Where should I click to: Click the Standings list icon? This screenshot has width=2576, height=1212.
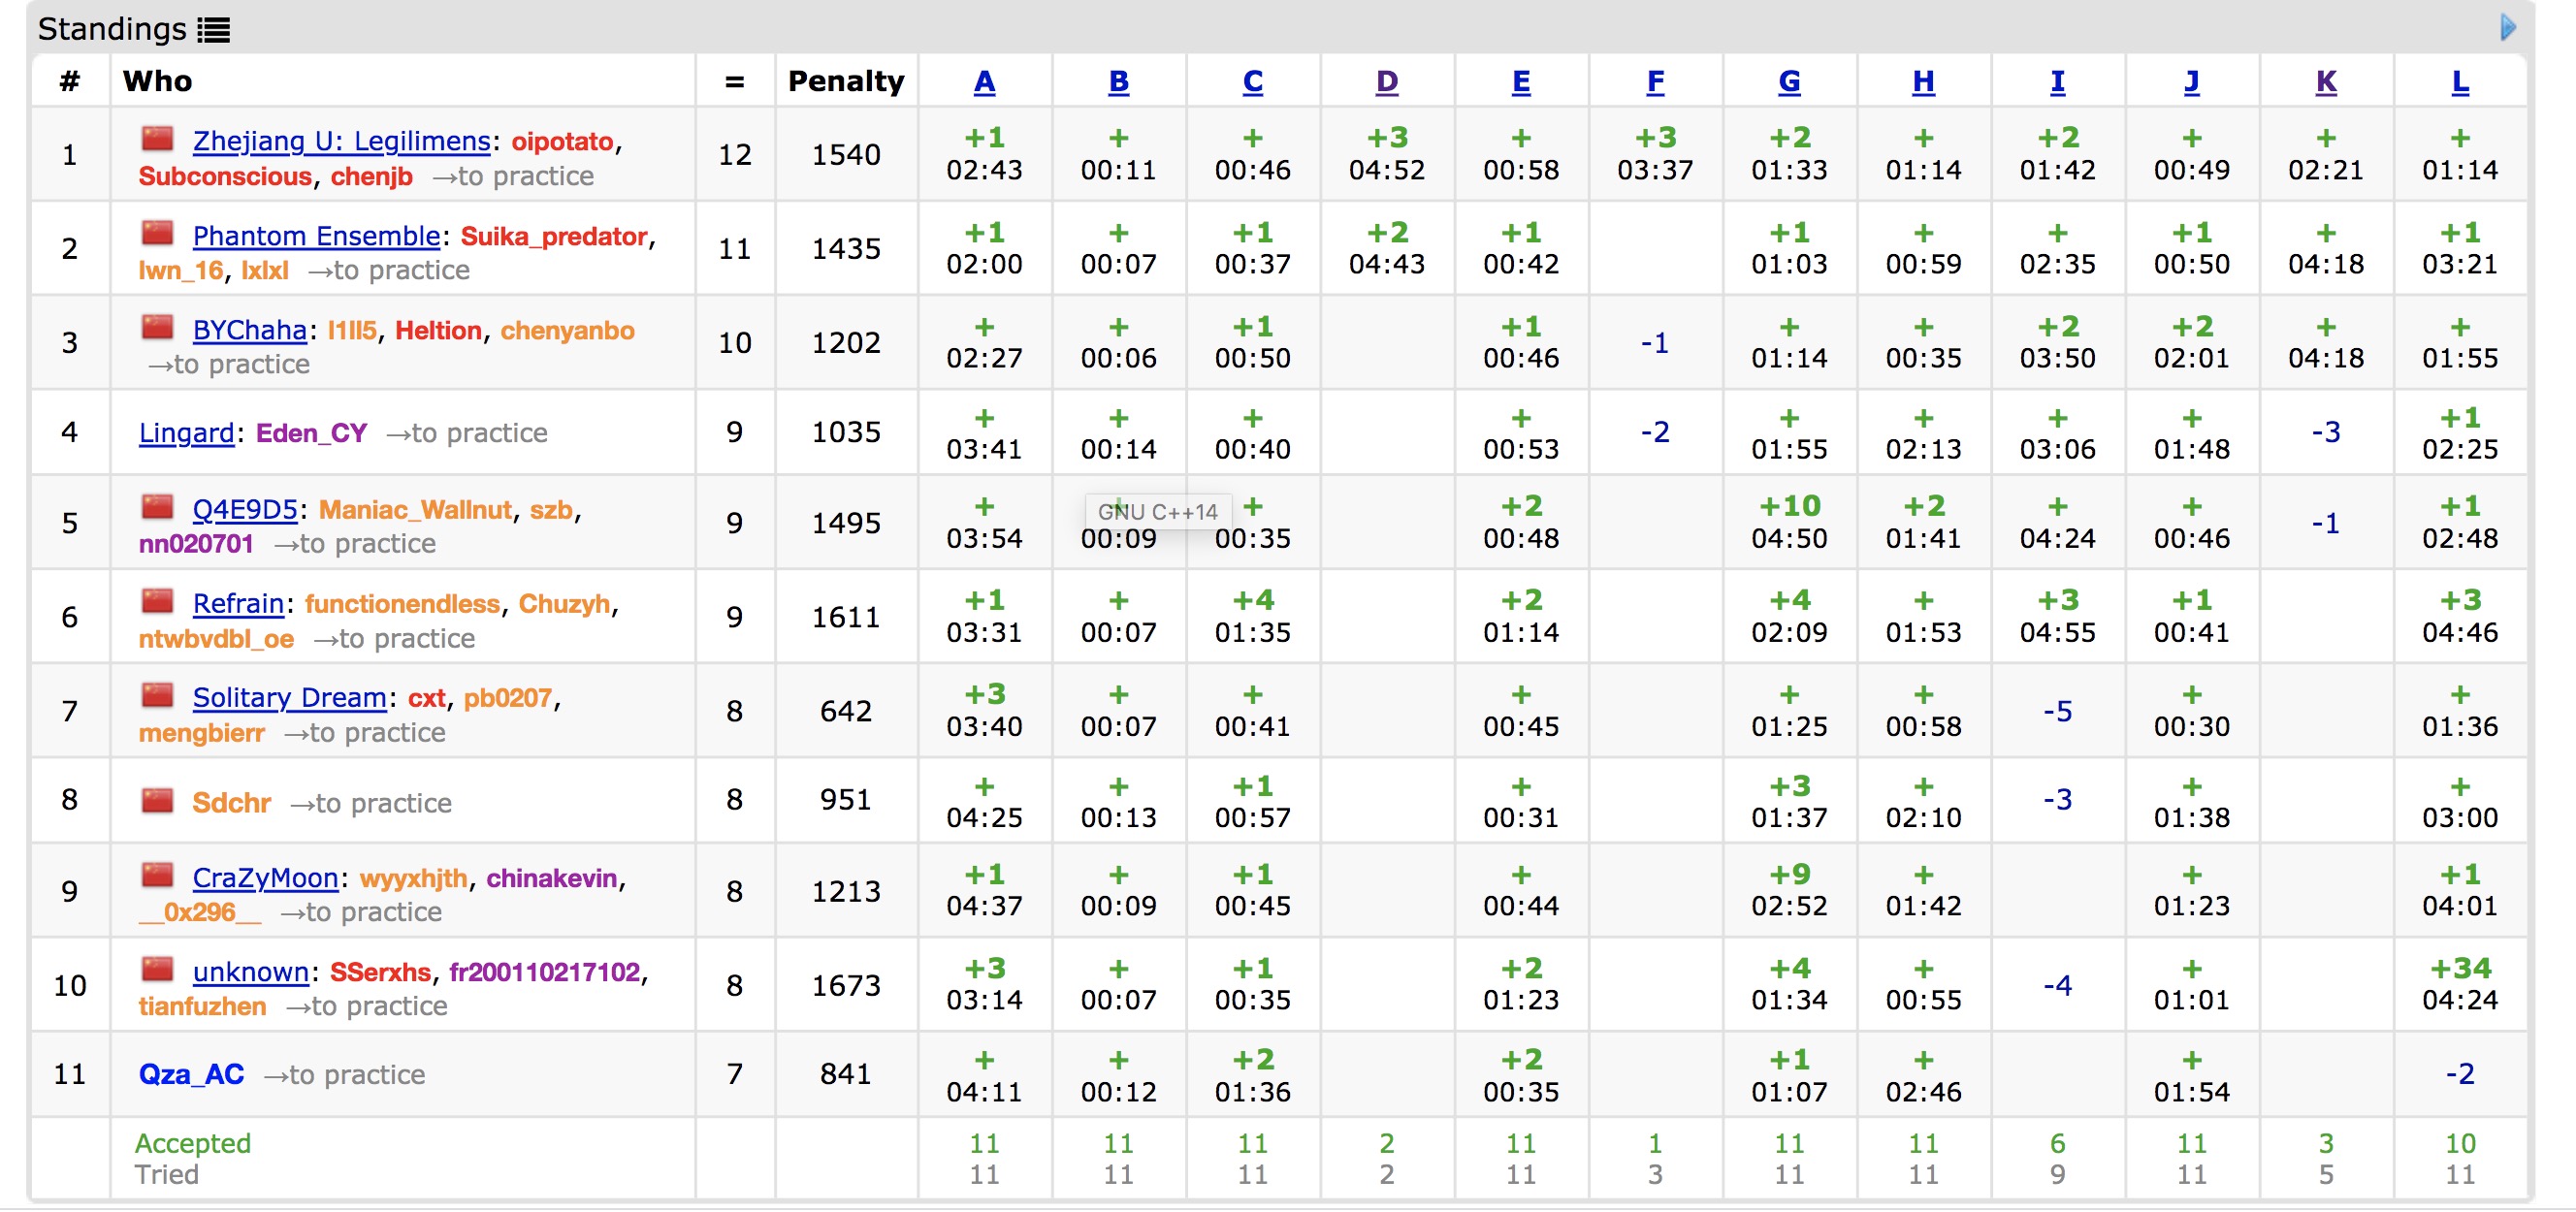tap(213, 30)
